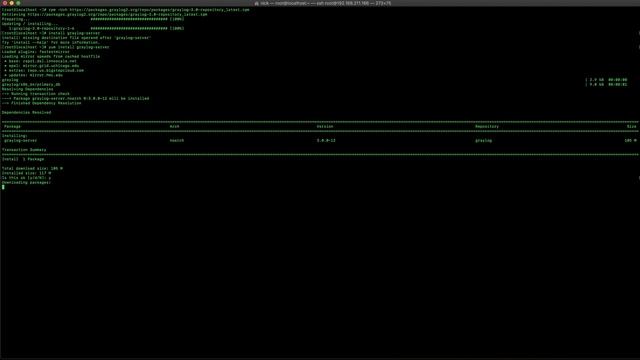This screenshot has width=640, height=360.
Task: Click 'Loading mirror speeds from cached hostfile'
Action: (x=51, y=56)
